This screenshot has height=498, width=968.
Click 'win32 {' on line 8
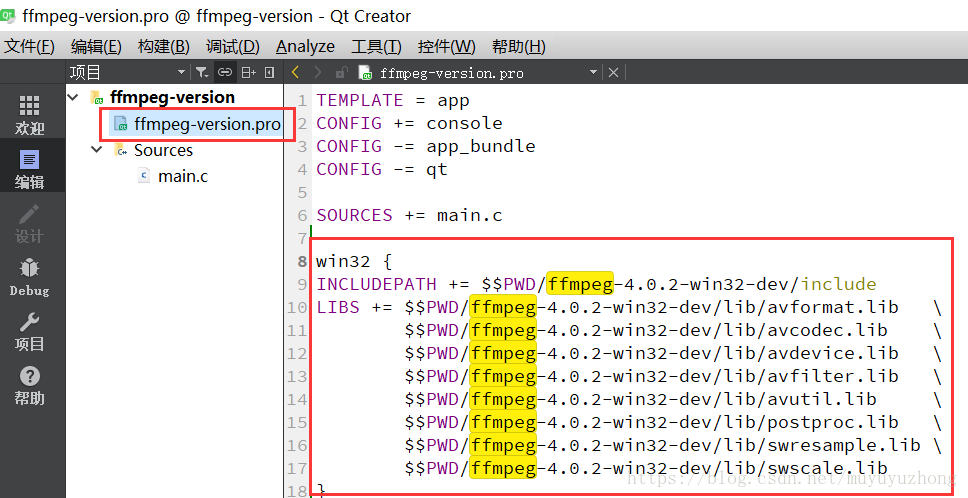tap(354, 261)
